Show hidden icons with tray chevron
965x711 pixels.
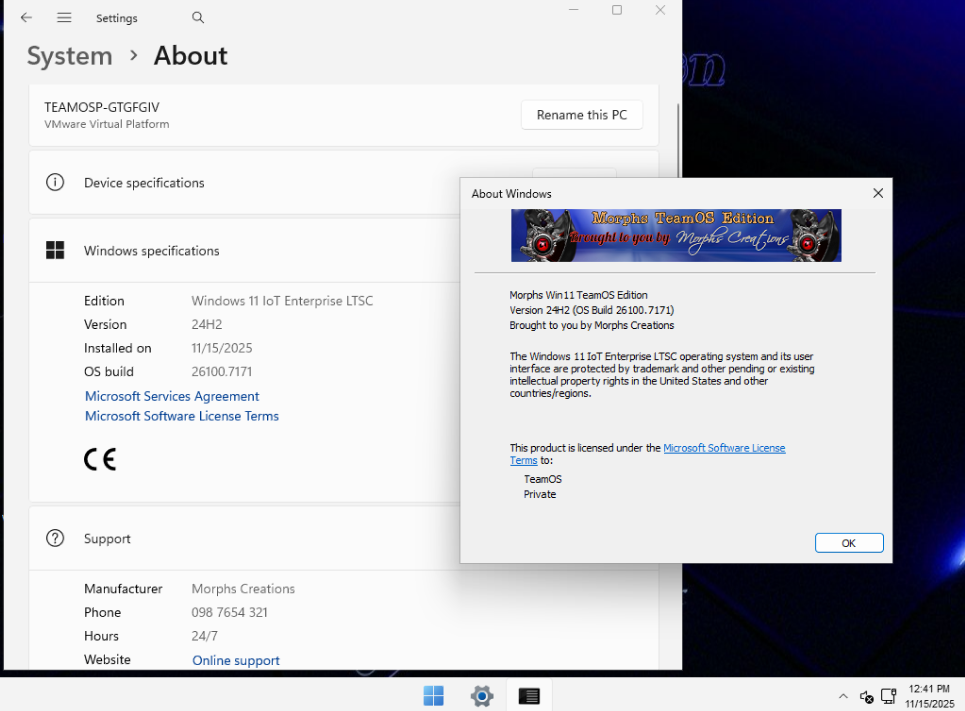tap(843, 697)
